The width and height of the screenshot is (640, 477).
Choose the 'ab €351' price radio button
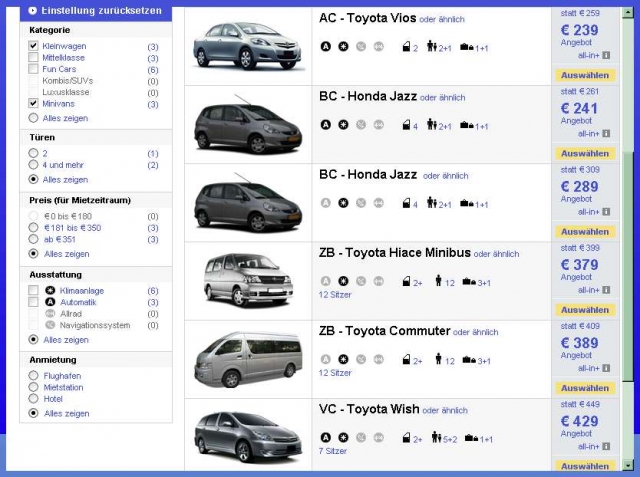(x=33, y=239)
